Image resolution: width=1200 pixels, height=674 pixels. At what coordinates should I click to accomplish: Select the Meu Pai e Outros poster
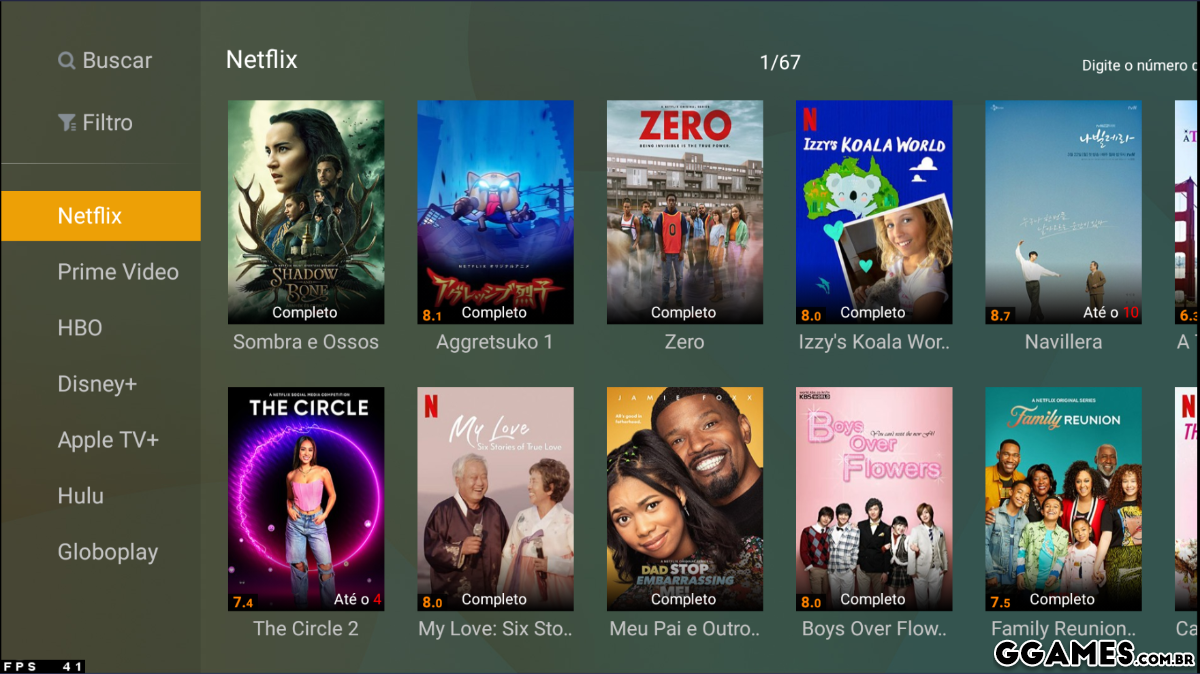click(685, 499)
